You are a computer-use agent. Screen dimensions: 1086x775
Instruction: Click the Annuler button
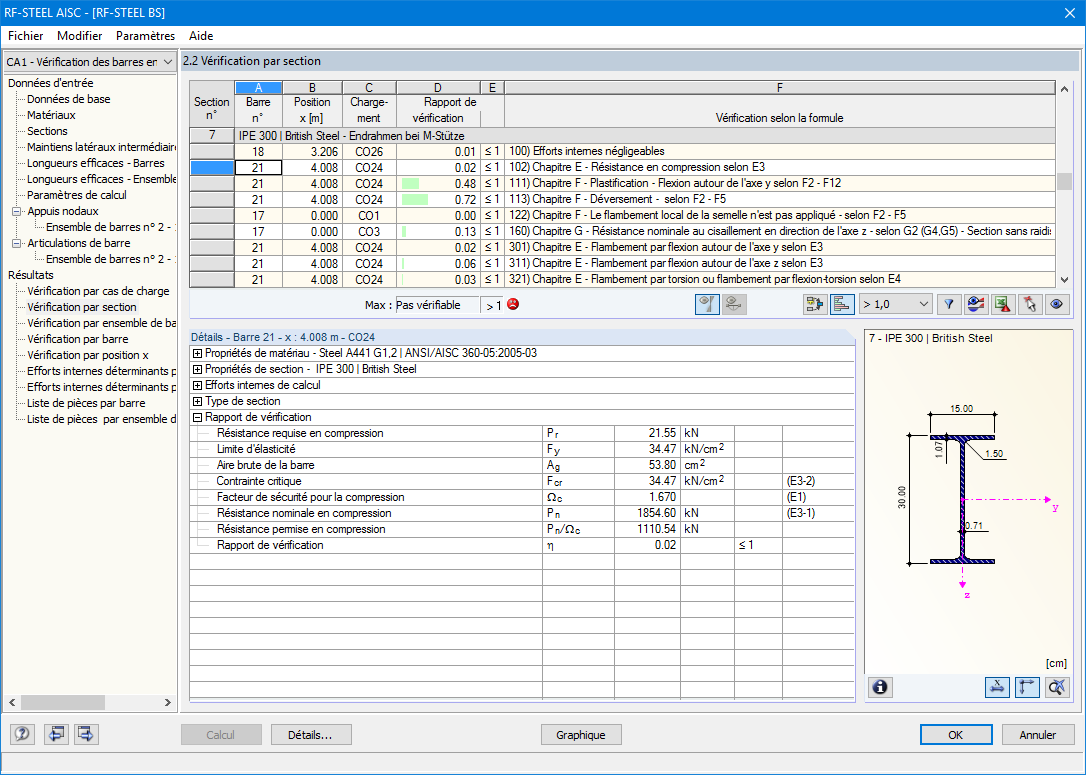pyautogui.click(x=1038, y=735)
